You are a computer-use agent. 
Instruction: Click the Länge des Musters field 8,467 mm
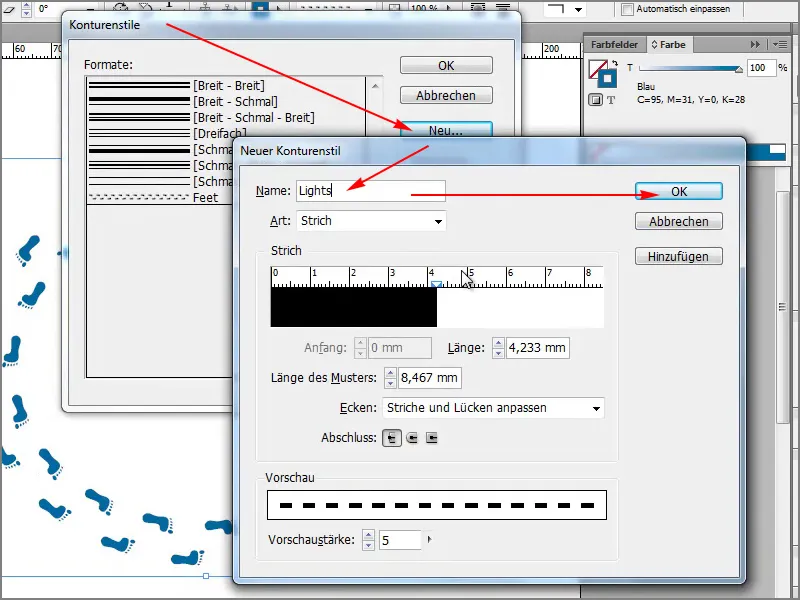[x=430, y=378]
